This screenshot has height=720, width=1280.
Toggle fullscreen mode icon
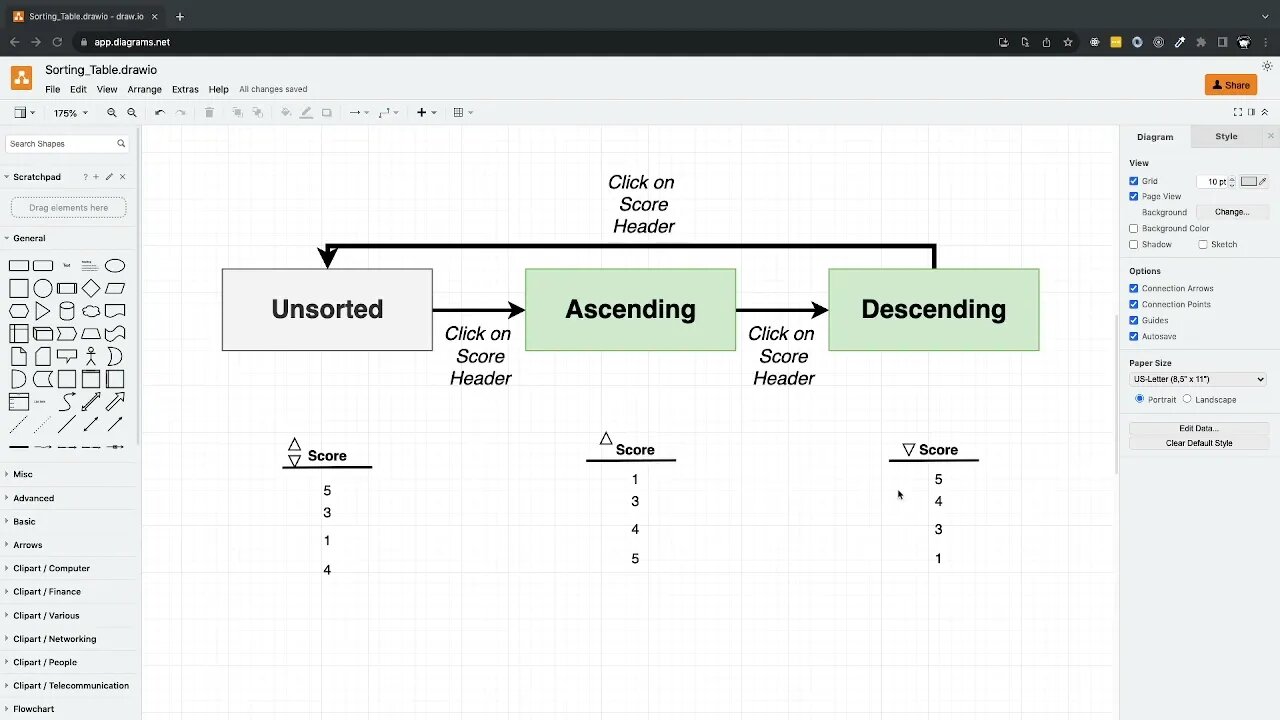coord(1238,112)
